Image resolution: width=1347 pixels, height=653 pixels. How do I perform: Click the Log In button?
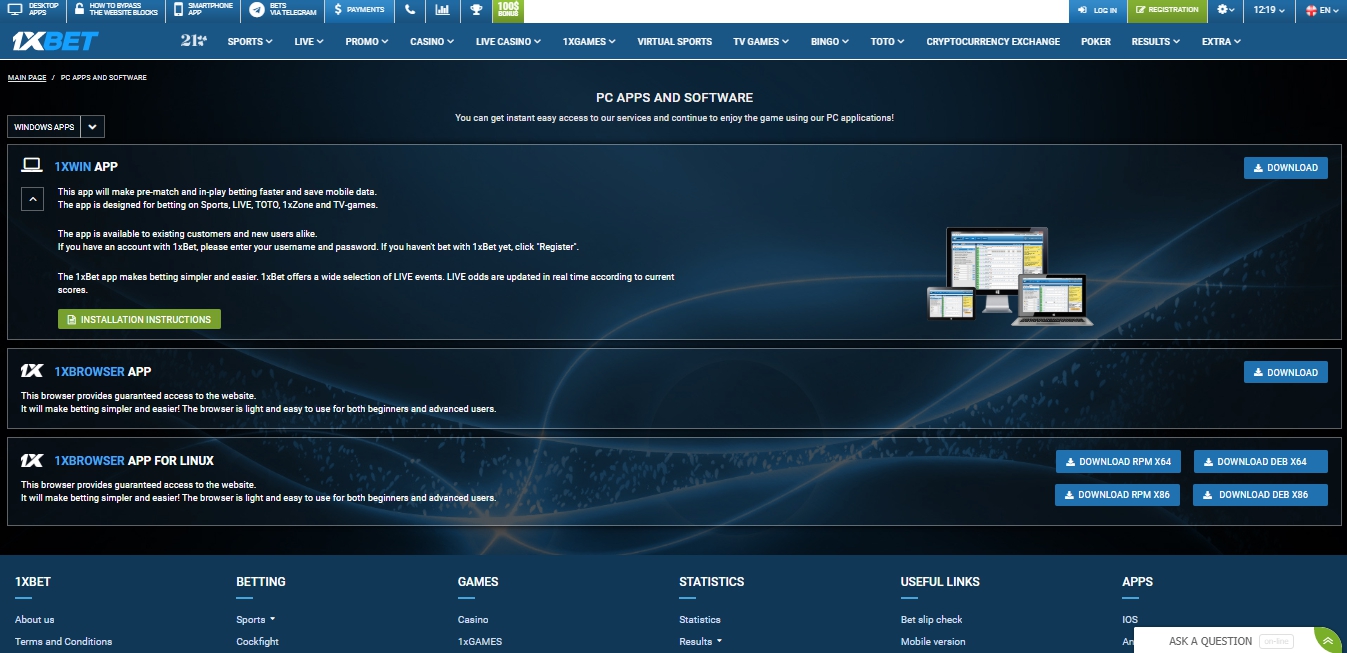[1097, 10]
